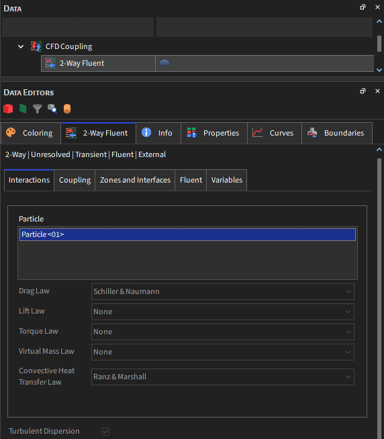Image resolution: width=384 pixels, height=439 pixels.
Task: Select Particle <01> in the particle list
Action: coord(187,234)
